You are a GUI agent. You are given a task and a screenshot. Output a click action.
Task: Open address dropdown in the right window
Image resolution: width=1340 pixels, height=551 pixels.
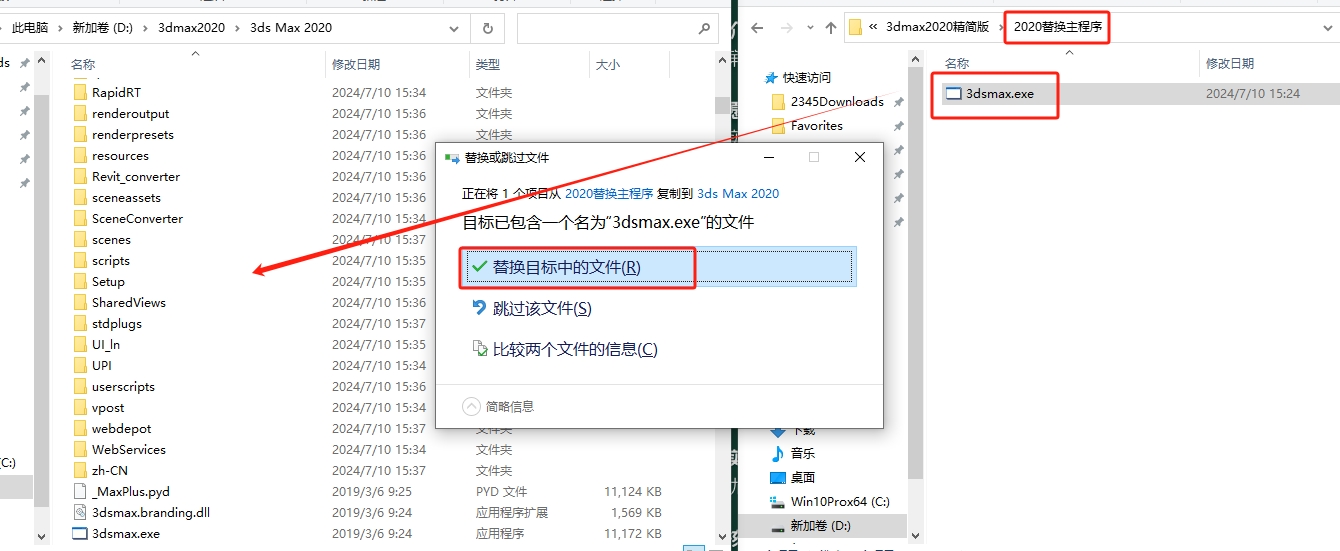pos(1328,28)
